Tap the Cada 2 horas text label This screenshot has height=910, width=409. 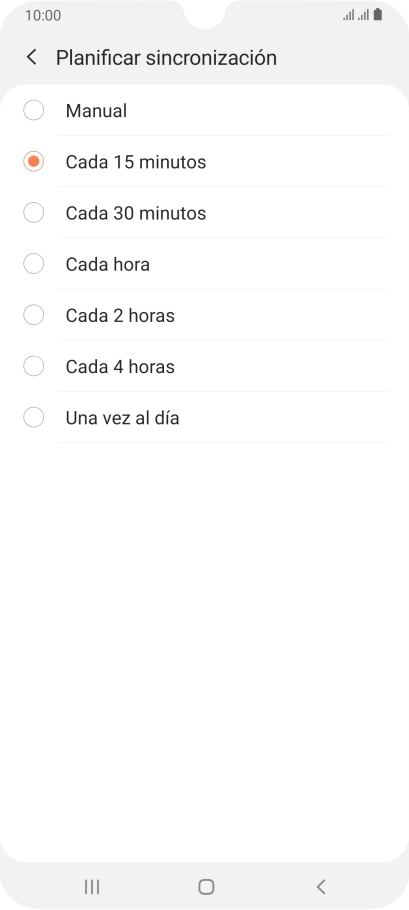[120, 315]
